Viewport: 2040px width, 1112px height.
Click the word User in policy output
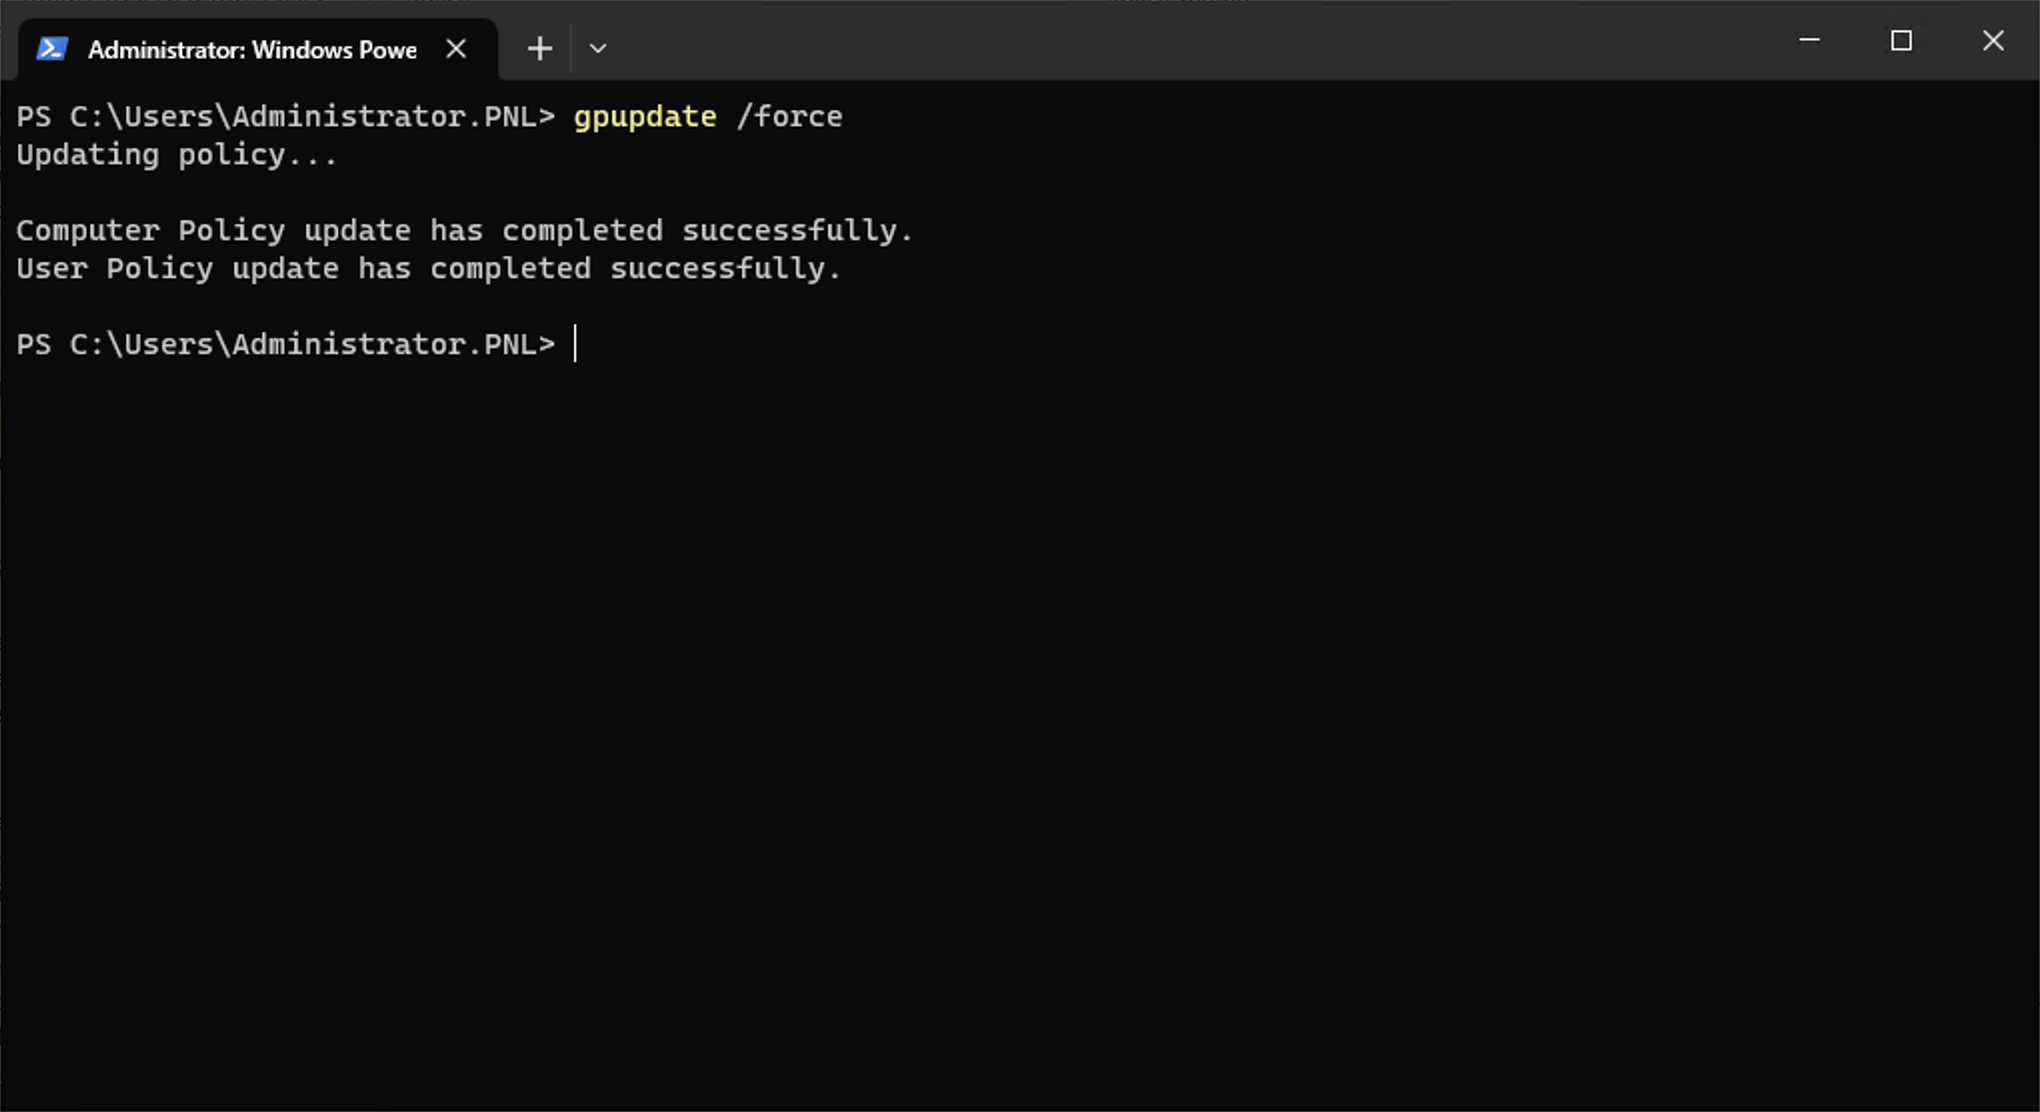(52, 269)
